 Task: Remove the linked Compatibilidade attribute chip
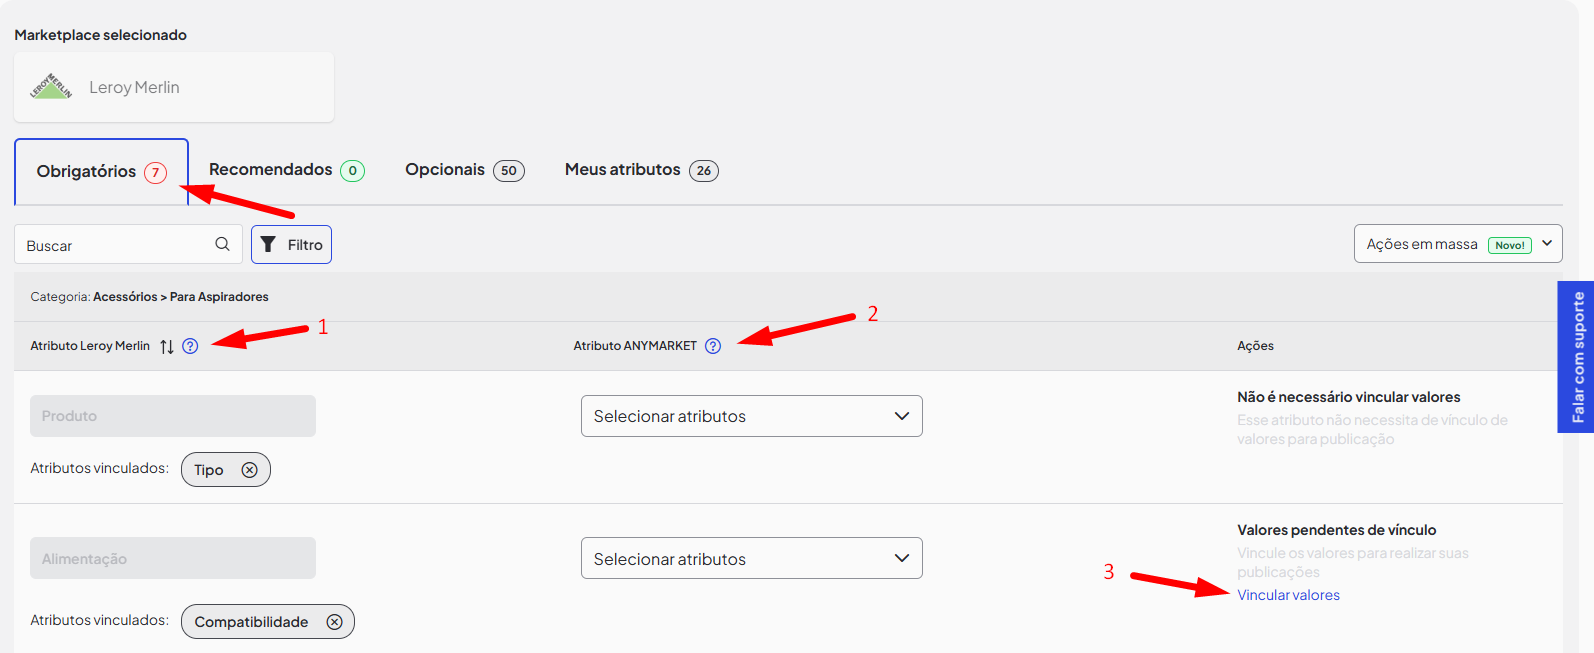pyautogui.click(x=334, y=622)
